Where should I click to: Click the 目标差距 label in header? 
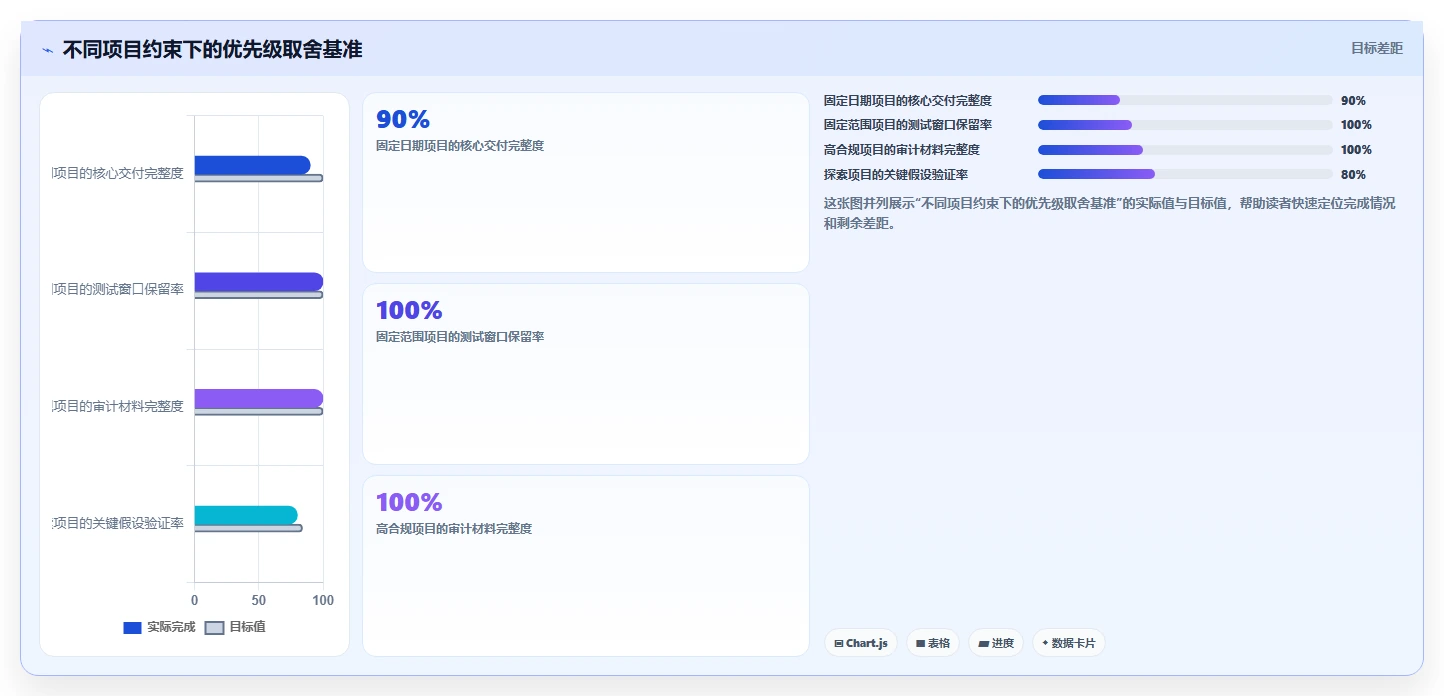click(1377, 48)
